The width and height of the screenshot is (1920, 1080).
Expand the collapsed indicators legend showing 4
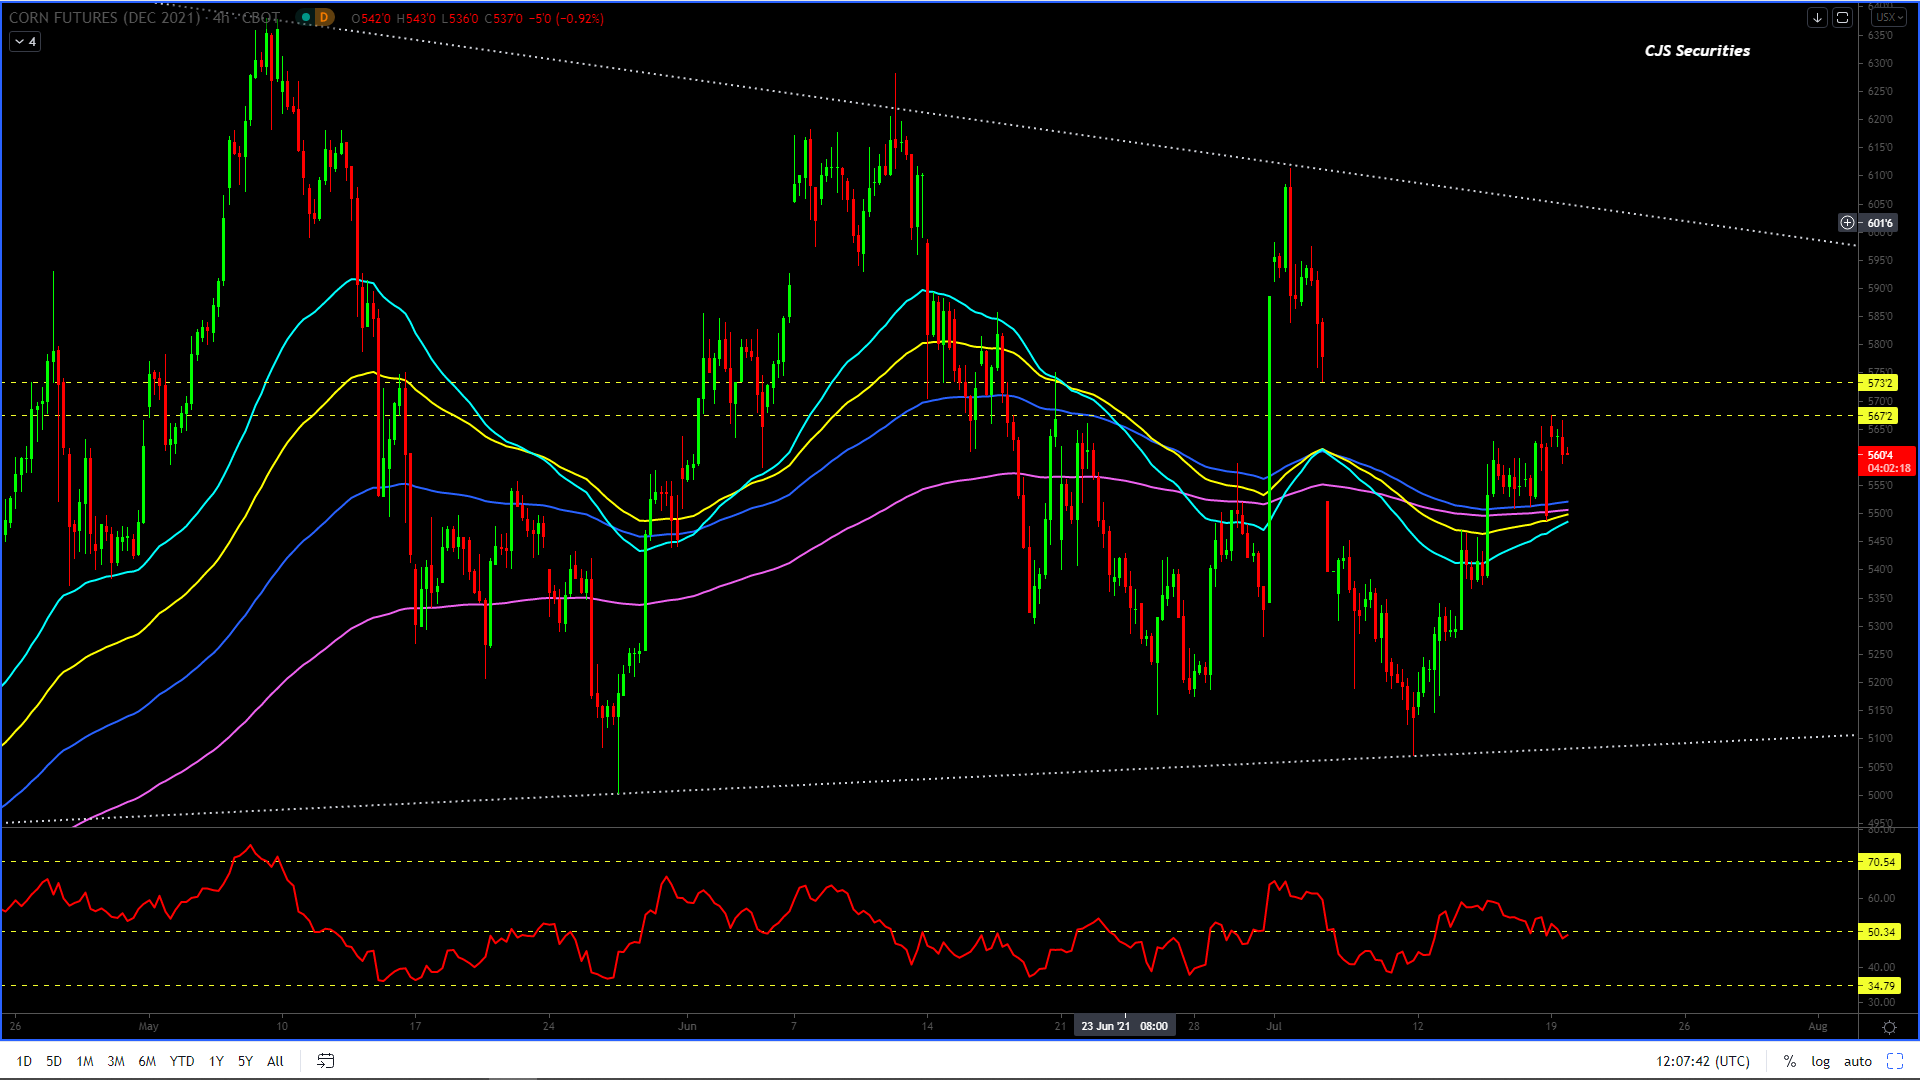tap(25, 42)
